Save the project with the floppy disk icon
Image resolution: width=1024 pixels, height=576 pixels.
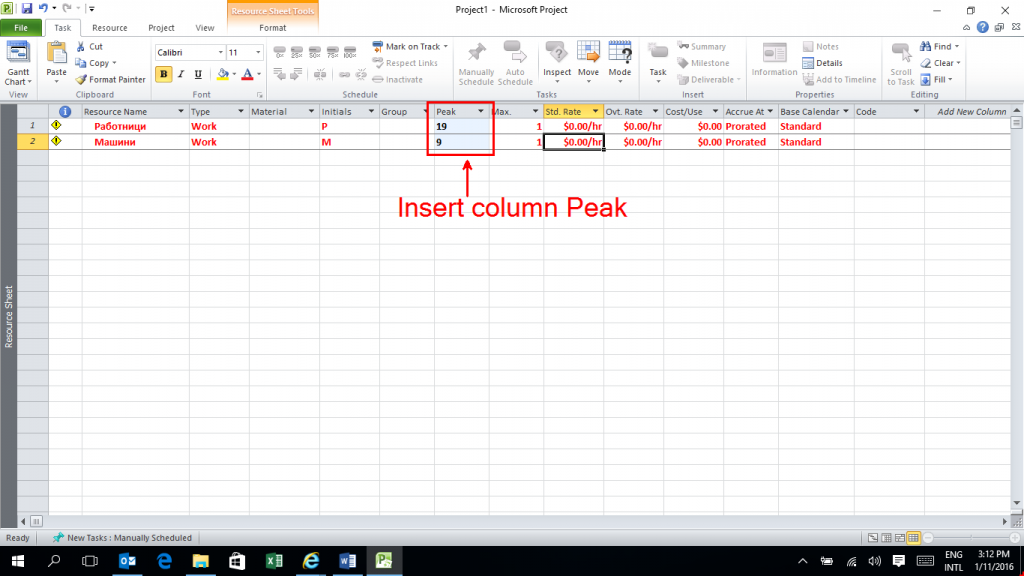click(x=27, y=9)
